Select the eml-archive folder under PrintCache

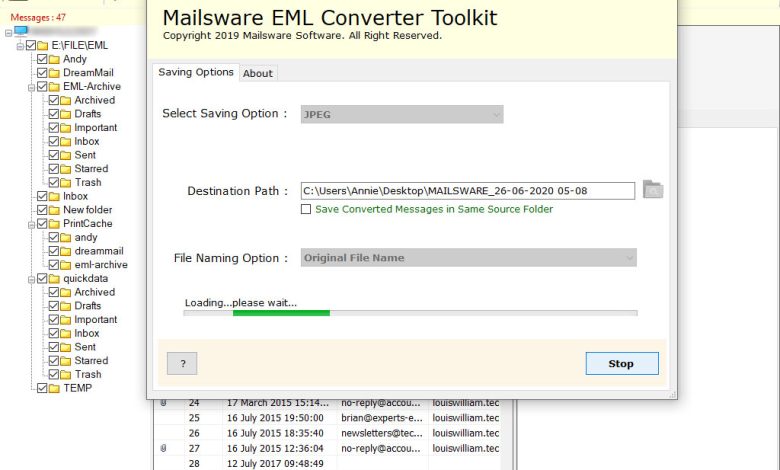coord(101,265)
